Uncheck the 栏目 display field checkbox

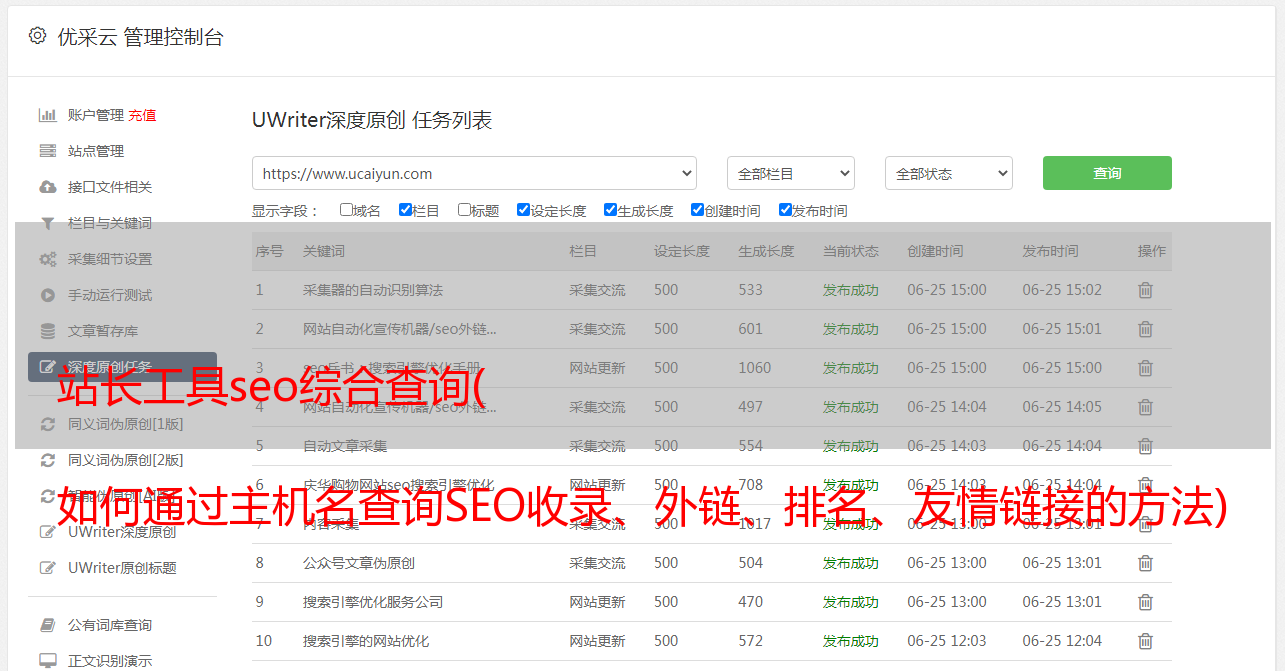pyautogui.click(x=405, y=210)
